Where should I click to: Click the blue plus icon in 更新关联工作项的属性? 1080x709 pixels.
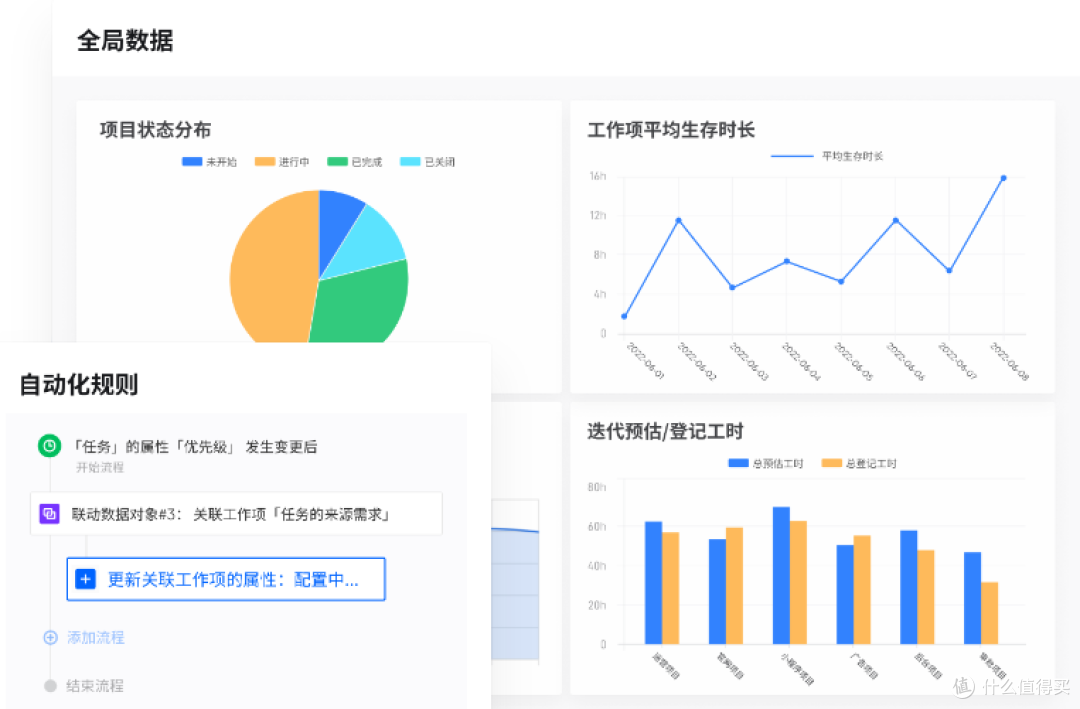(85, 579)
